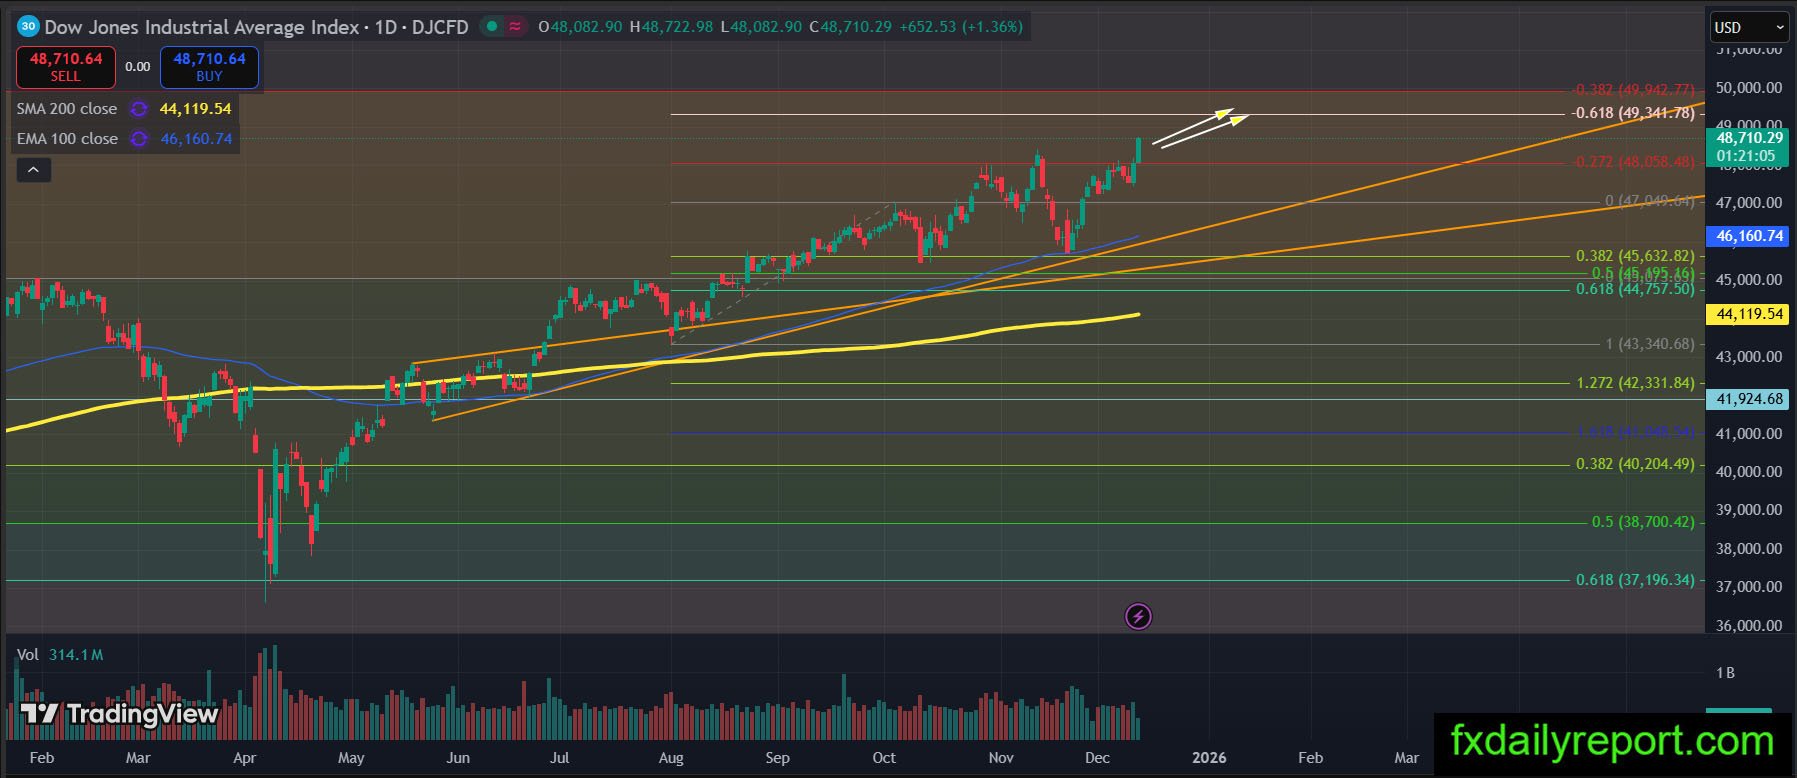This screenshot has height=778, width=1797.
Task: Click the +652.53 (+1.36%) change value
Action: pyautogui.click(x=961, y=27)
